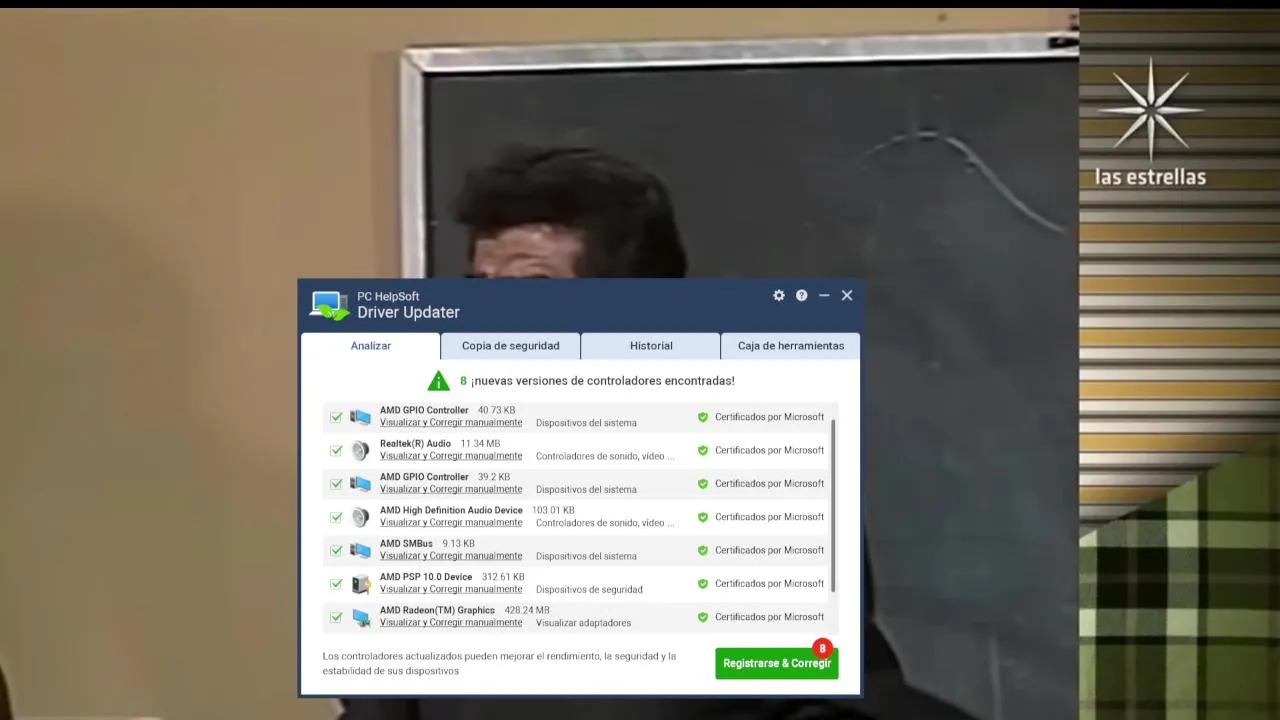
Task: Click the PC HelpSoft Driver Updater logo
Action: coord(329,305)
